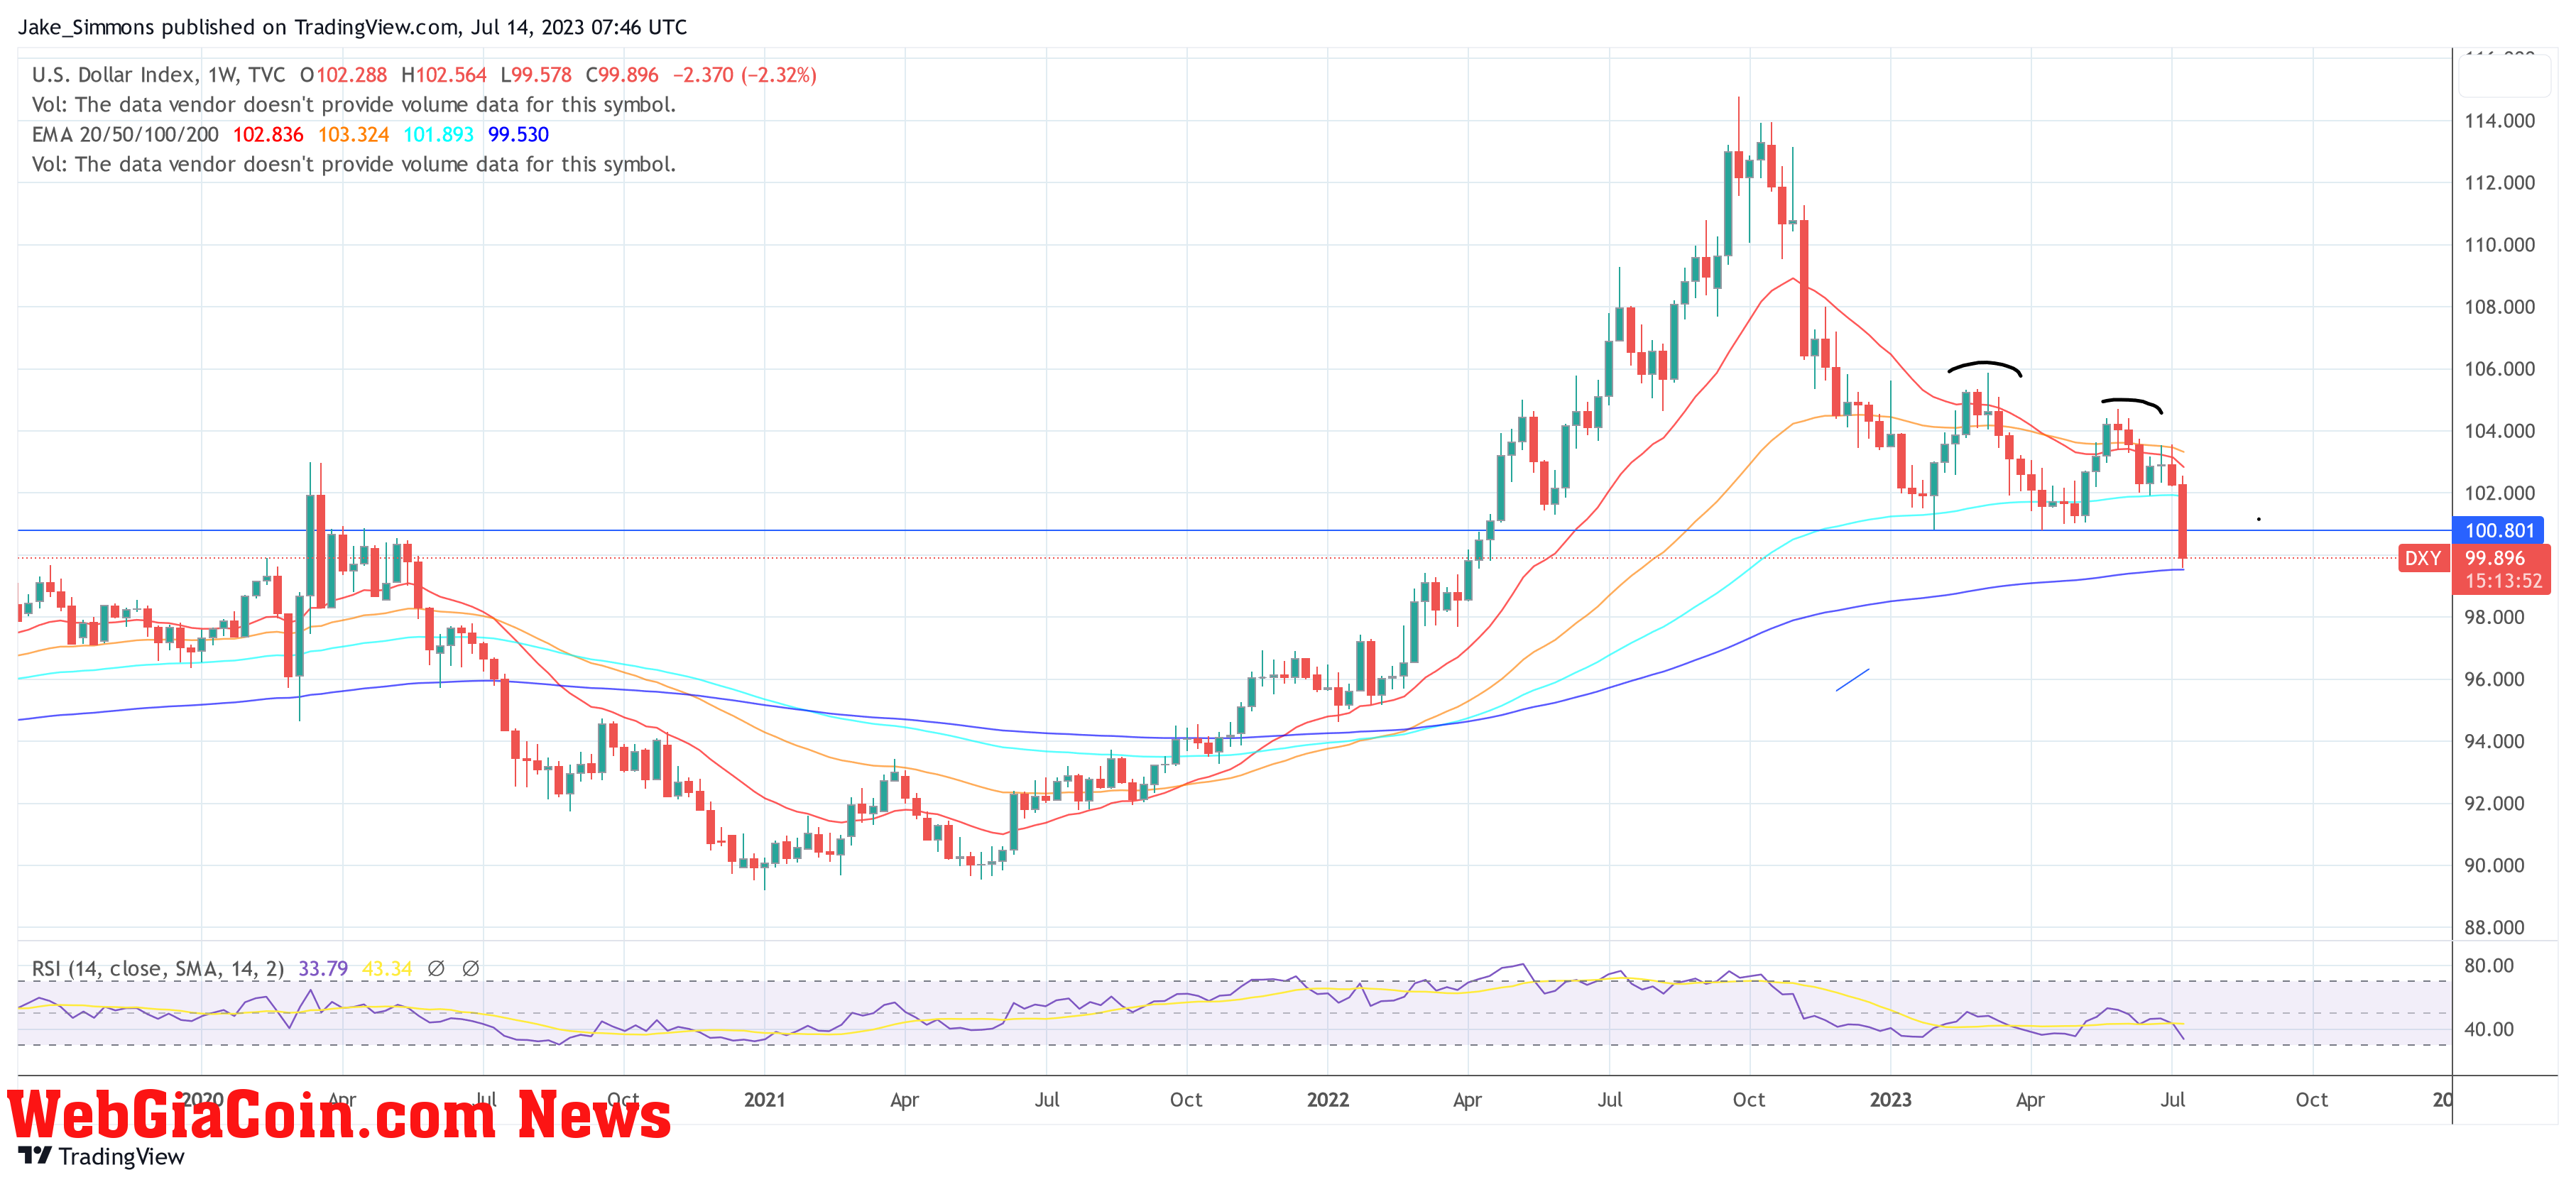Click the 108.000 price axis label

2499,307
